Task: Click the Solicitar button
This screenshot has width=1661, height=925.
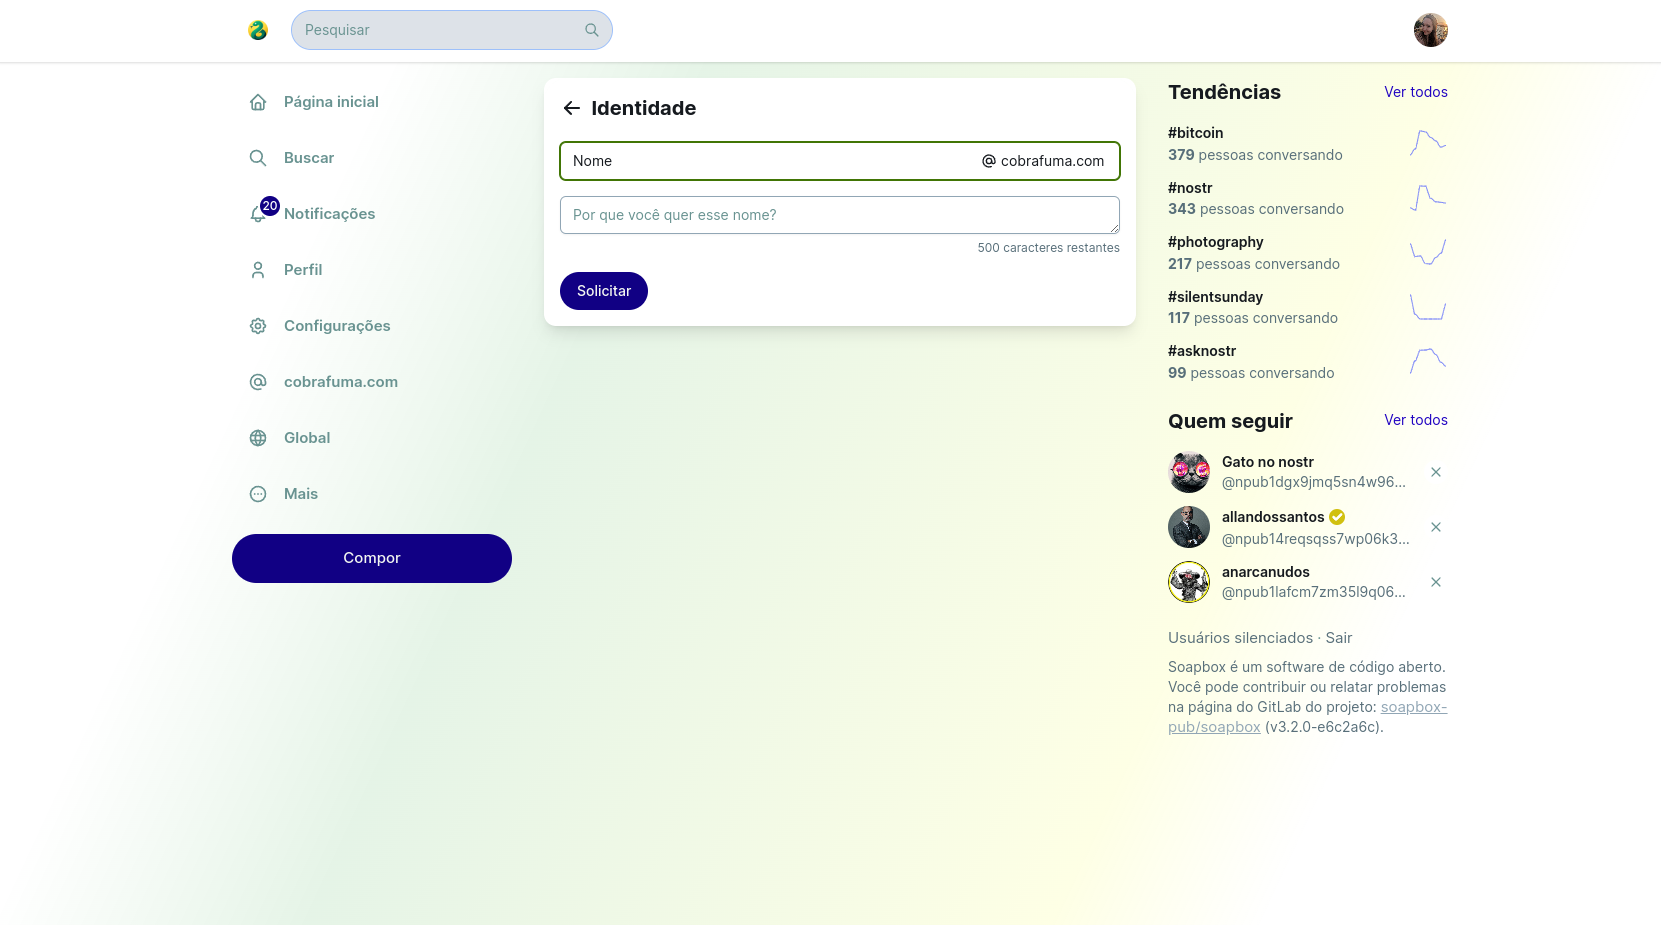Action: [604, 291]
